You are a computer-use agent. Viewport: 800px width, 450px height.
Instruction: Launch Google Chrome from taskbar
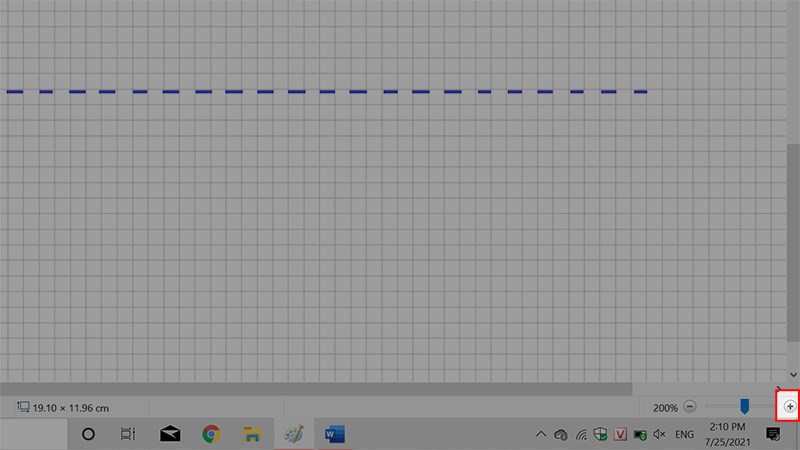[x=211, y=434]
